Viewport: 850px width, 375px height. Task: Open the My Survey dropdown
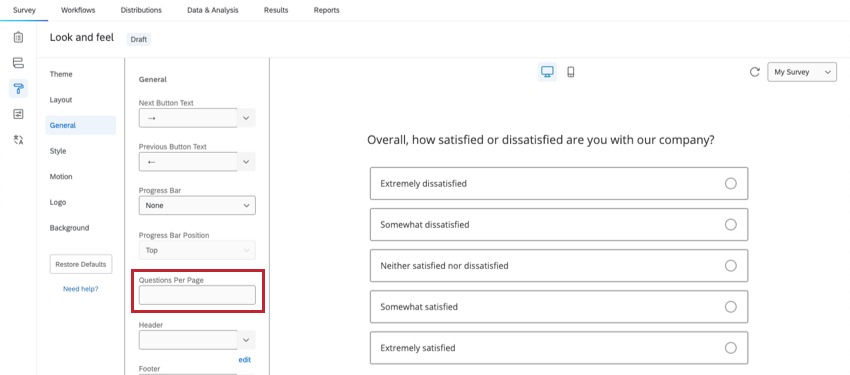click(x=802, y=72)
